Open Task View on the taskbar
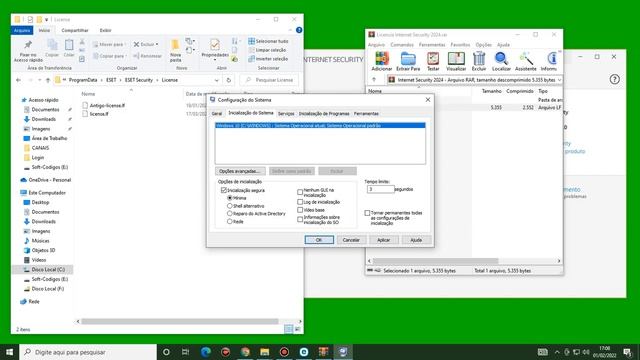640x360 pixels. [x=185, y=351]
